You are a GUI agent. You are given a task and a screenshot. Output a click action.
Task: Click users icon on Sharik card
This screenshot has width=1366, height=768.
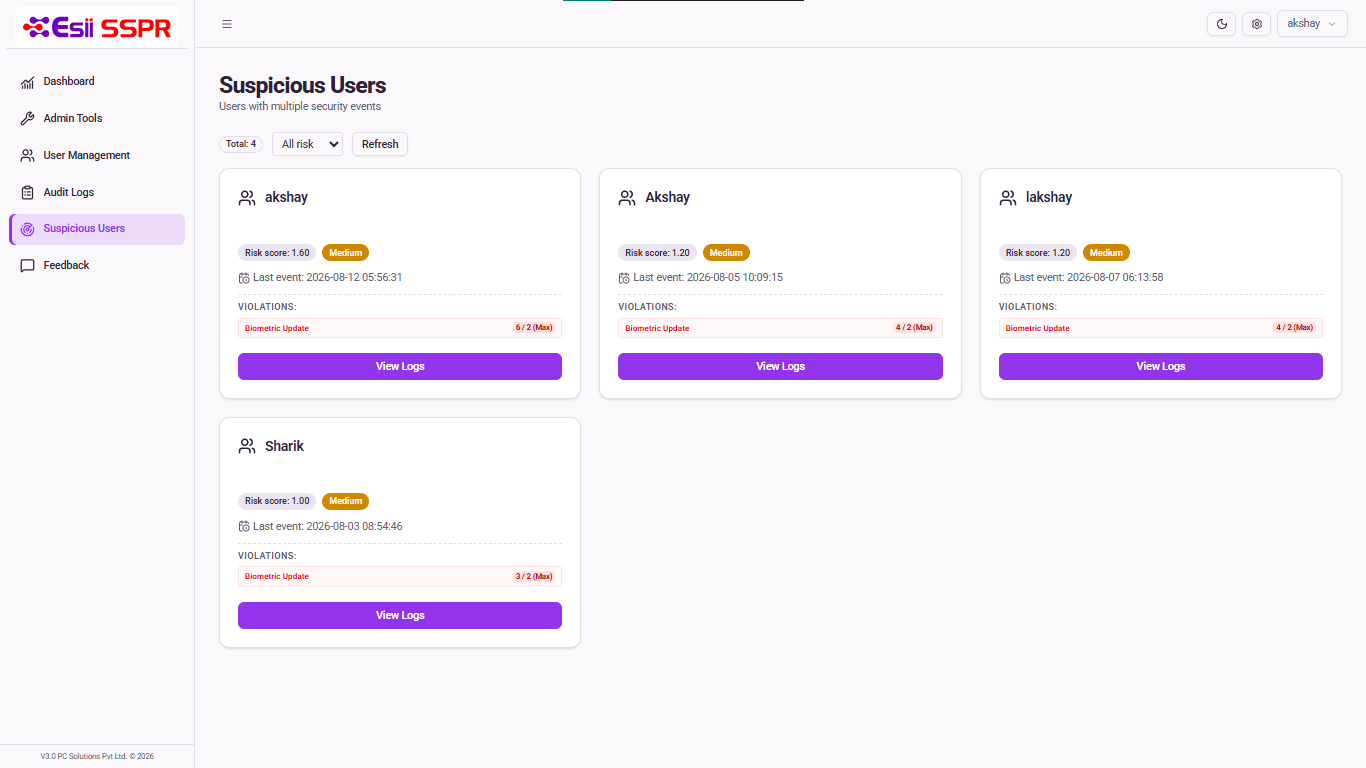pyautogui.click(x=247, y=447)
